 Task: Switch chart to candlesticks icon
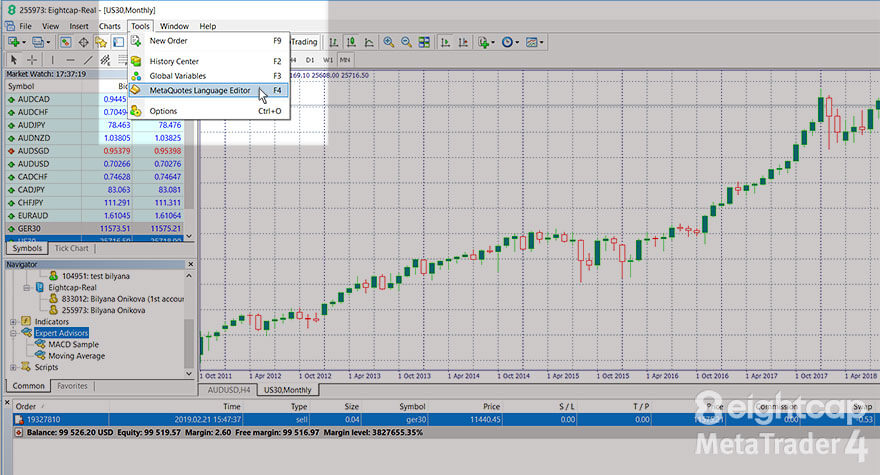[351, 42]
